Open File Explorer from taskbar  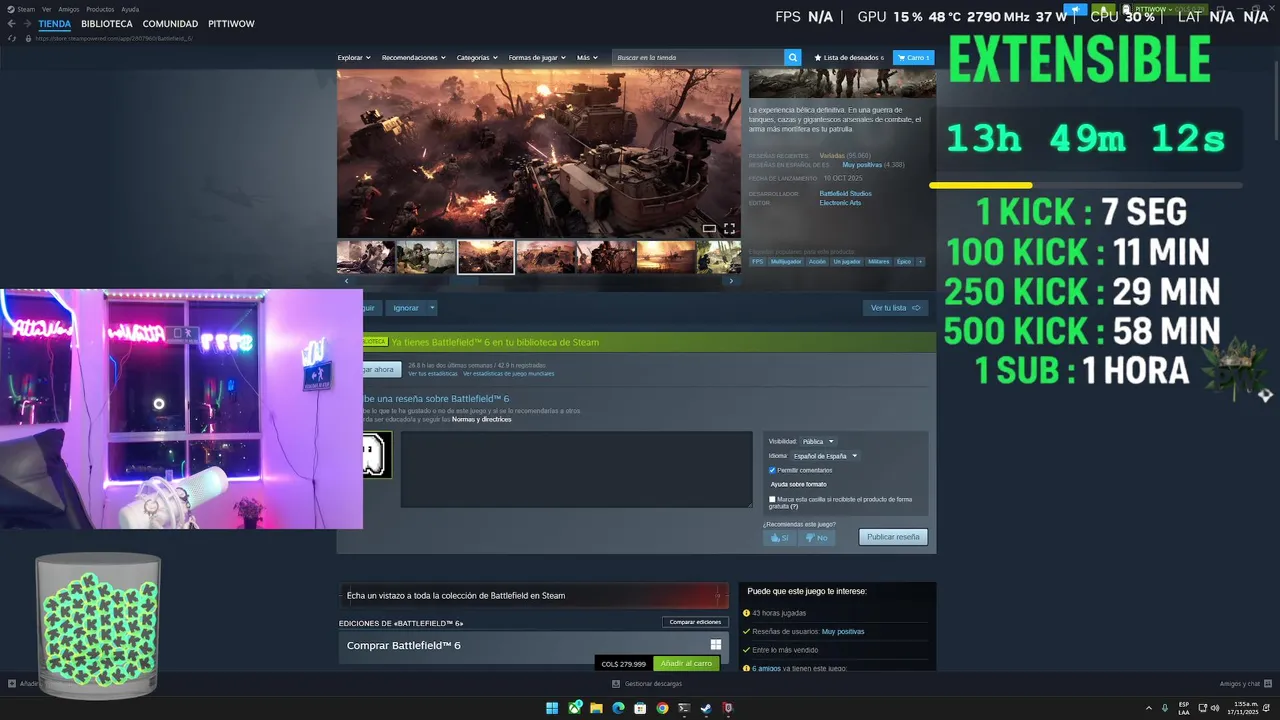[x=596, y=708]
